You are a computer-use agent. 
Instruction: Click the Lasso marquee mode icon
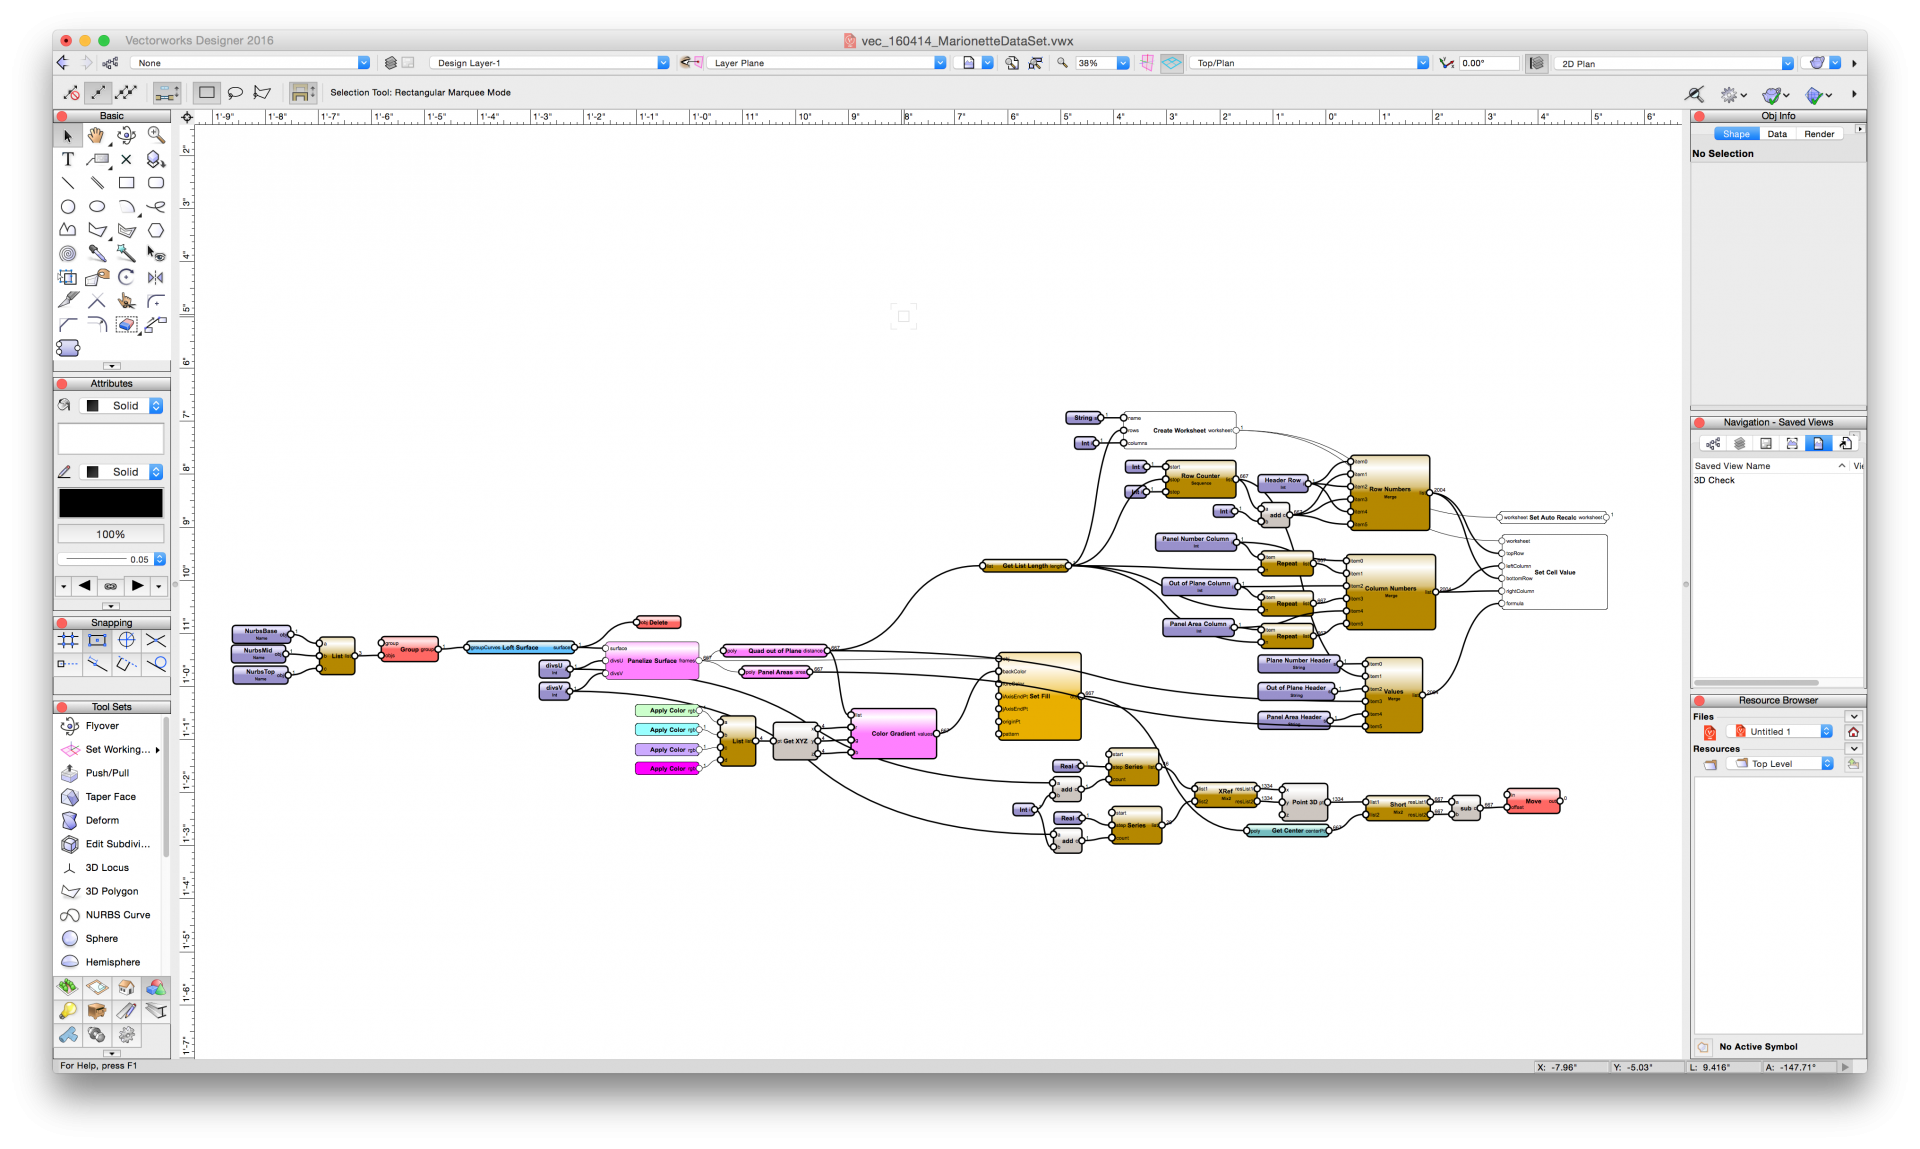[235, 92]
